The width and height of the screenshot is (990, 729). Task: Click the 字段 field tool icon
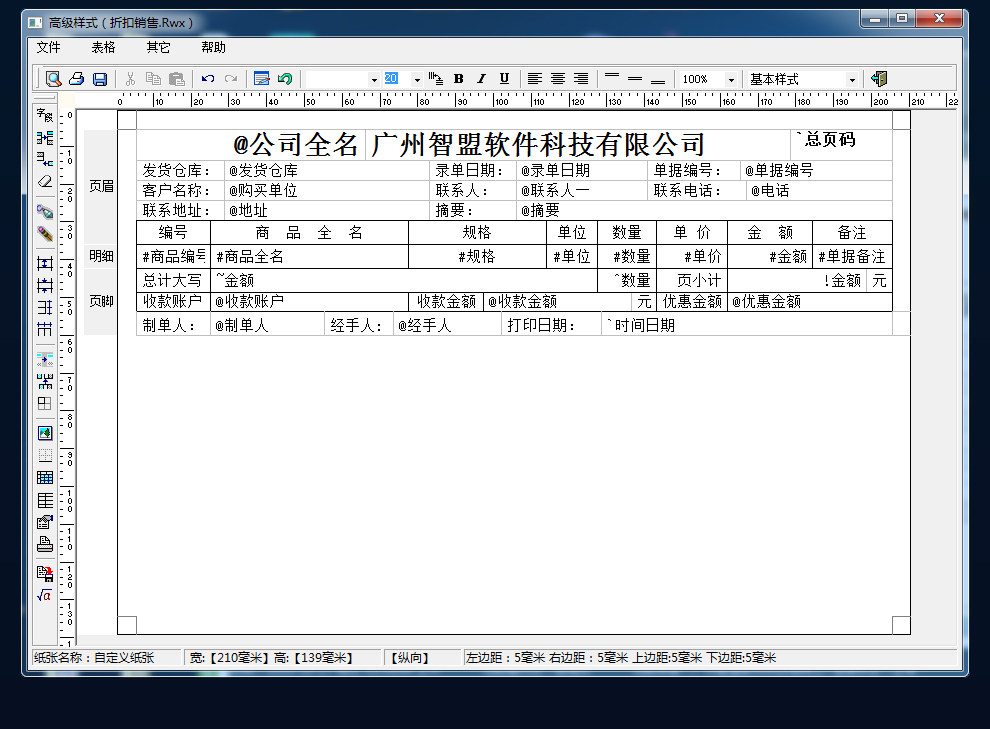tap(45, 115)
